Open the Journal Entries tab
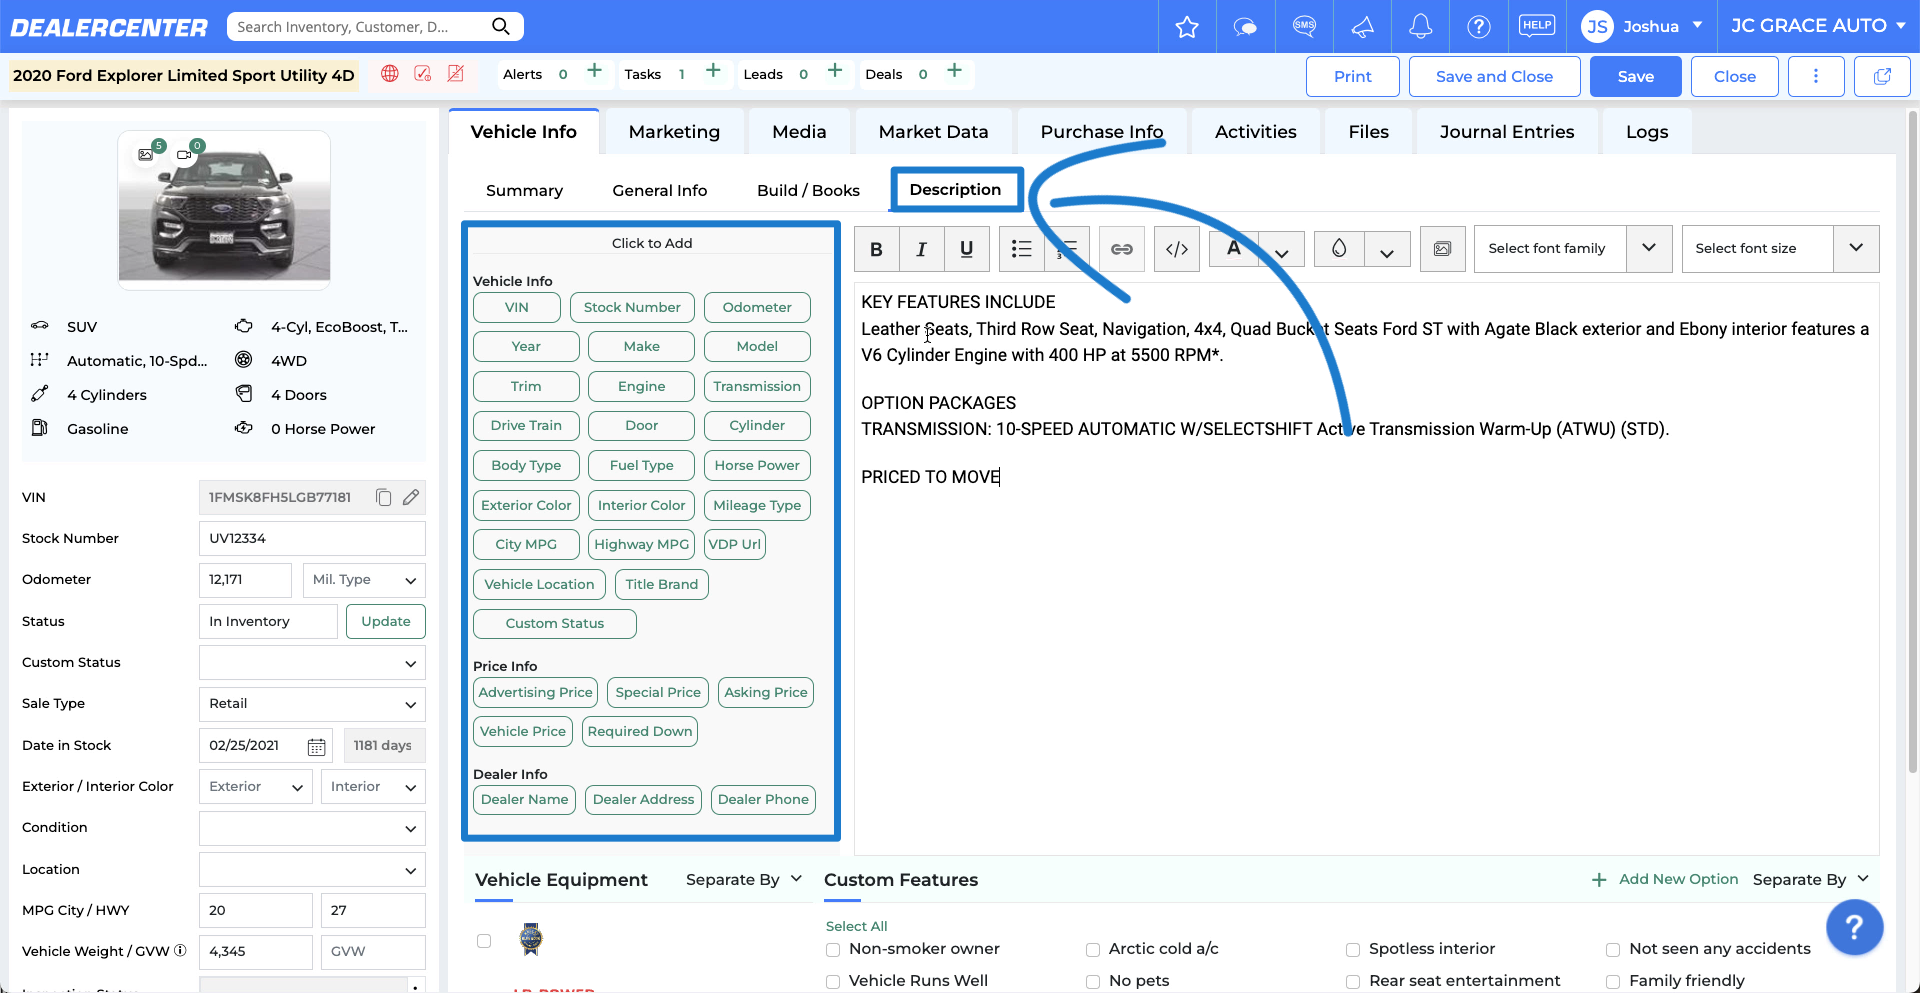Image resolution: width=1920 pixels, height=993 pixels. [x=1506, y=132]
